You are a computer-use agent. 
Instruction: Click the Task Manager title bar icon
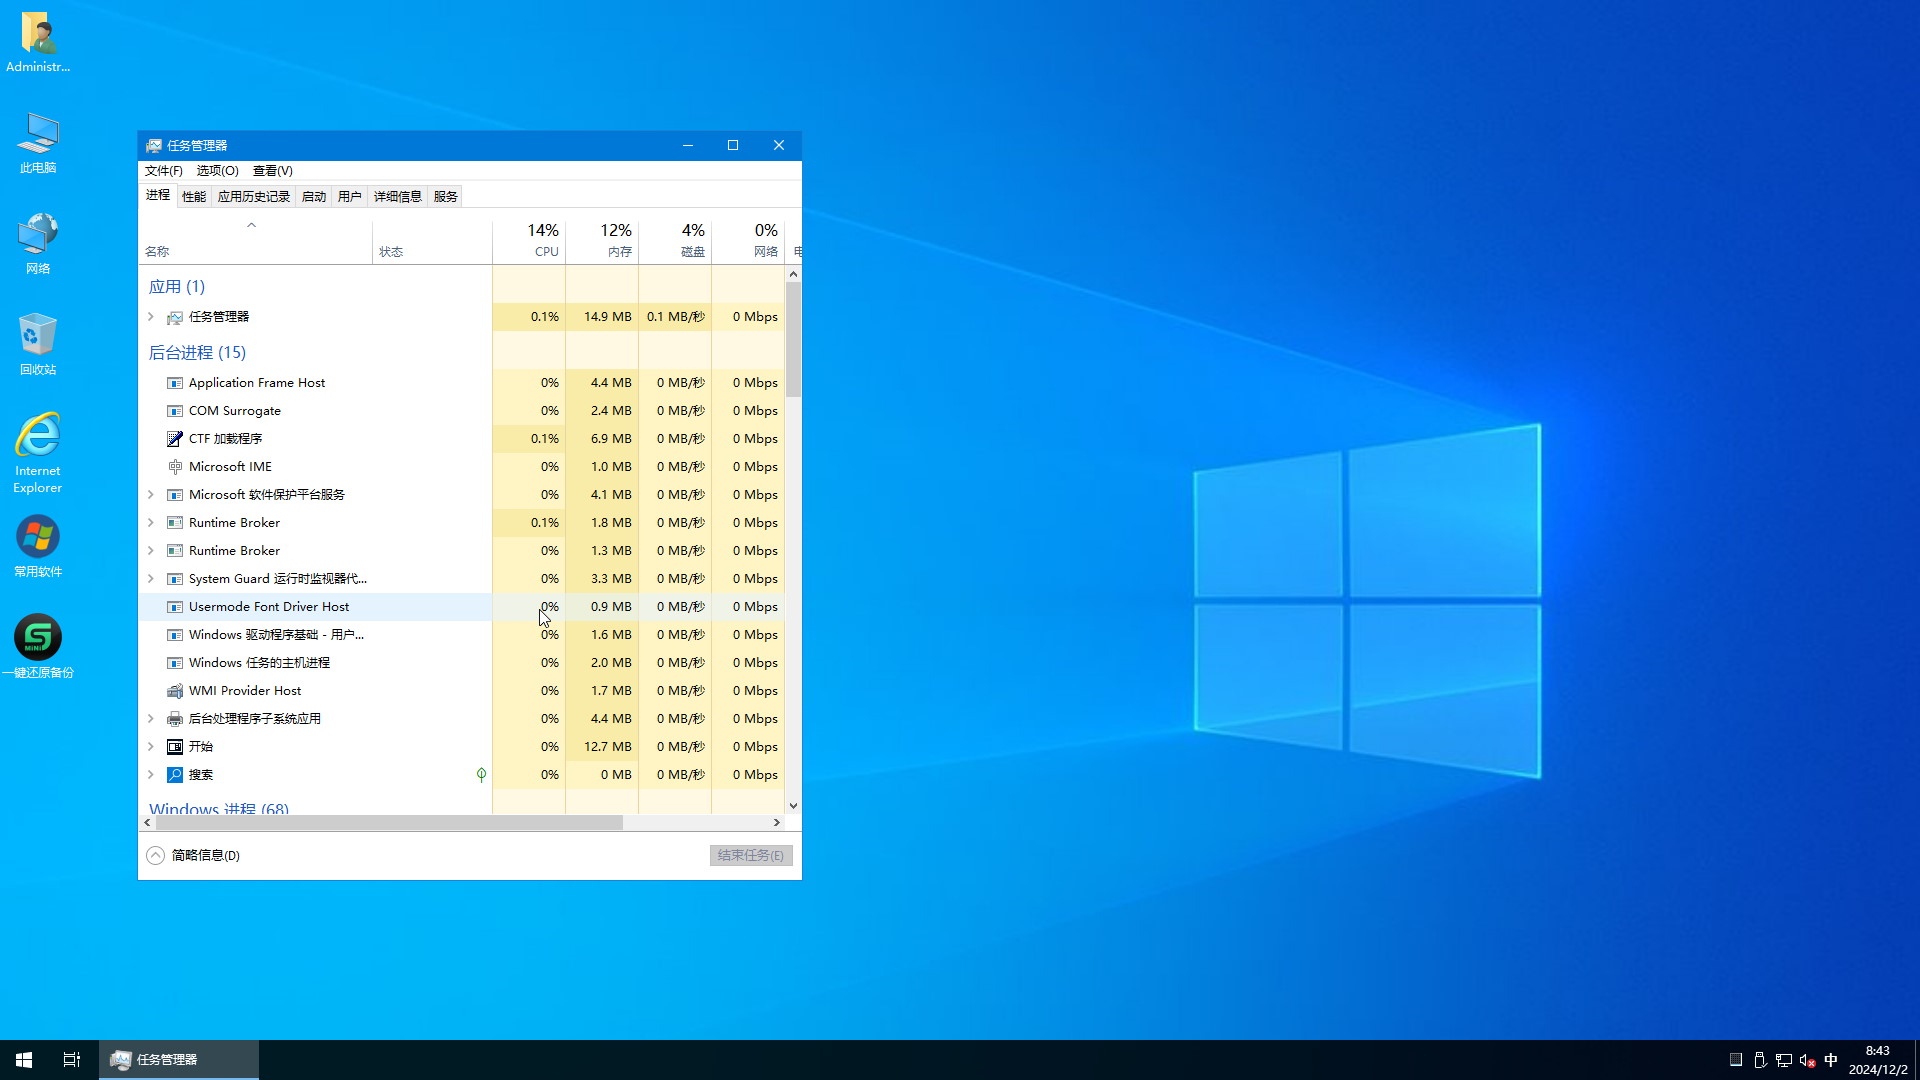[x=154, y=146]
